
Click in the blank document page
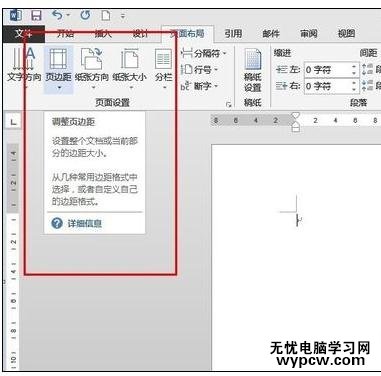(x=296, y=257)
